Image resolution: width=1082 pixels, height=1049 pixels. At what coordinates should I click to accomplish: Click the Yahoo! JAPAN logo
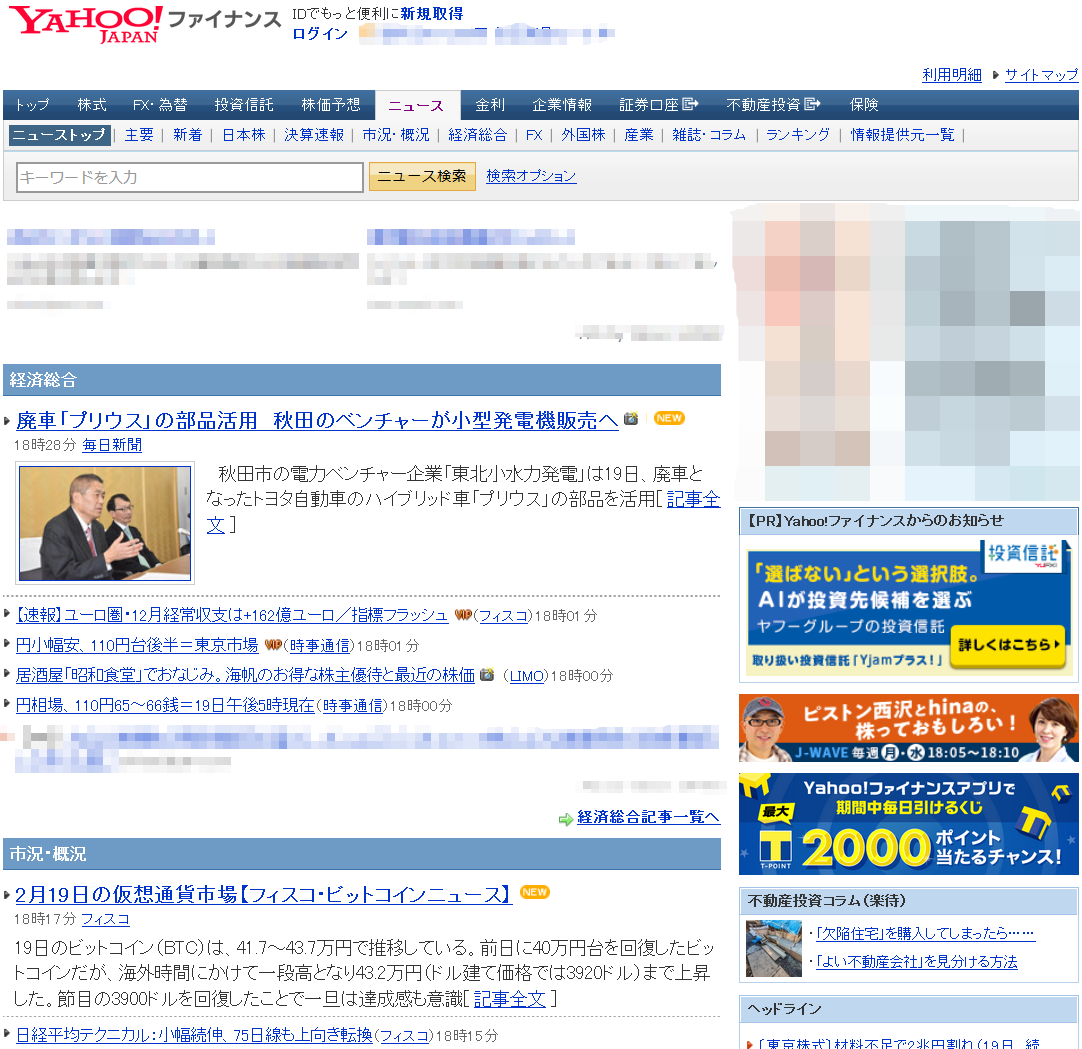(86, 25)
